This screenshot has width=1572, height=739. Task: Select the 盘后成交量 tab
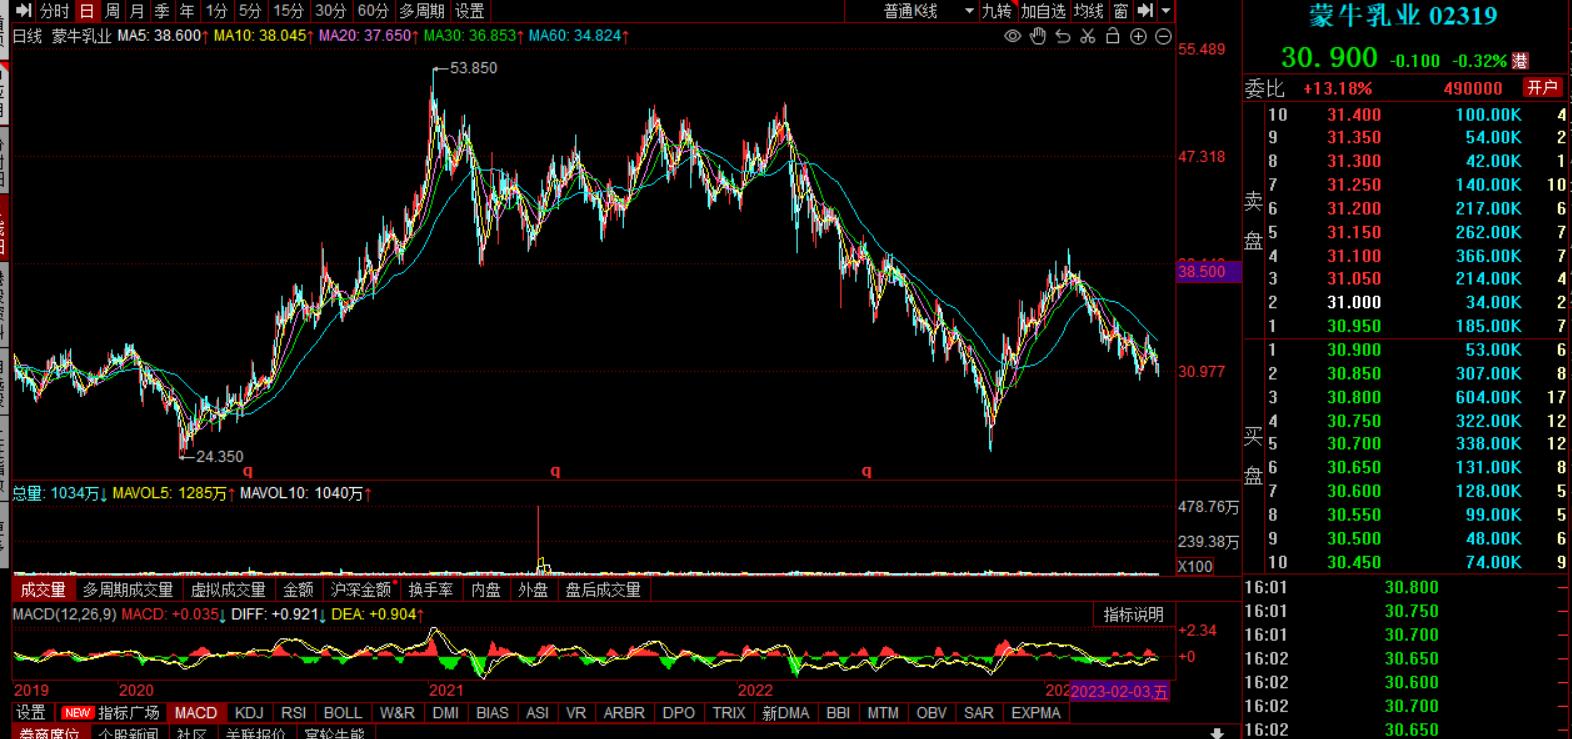[603, 590]
